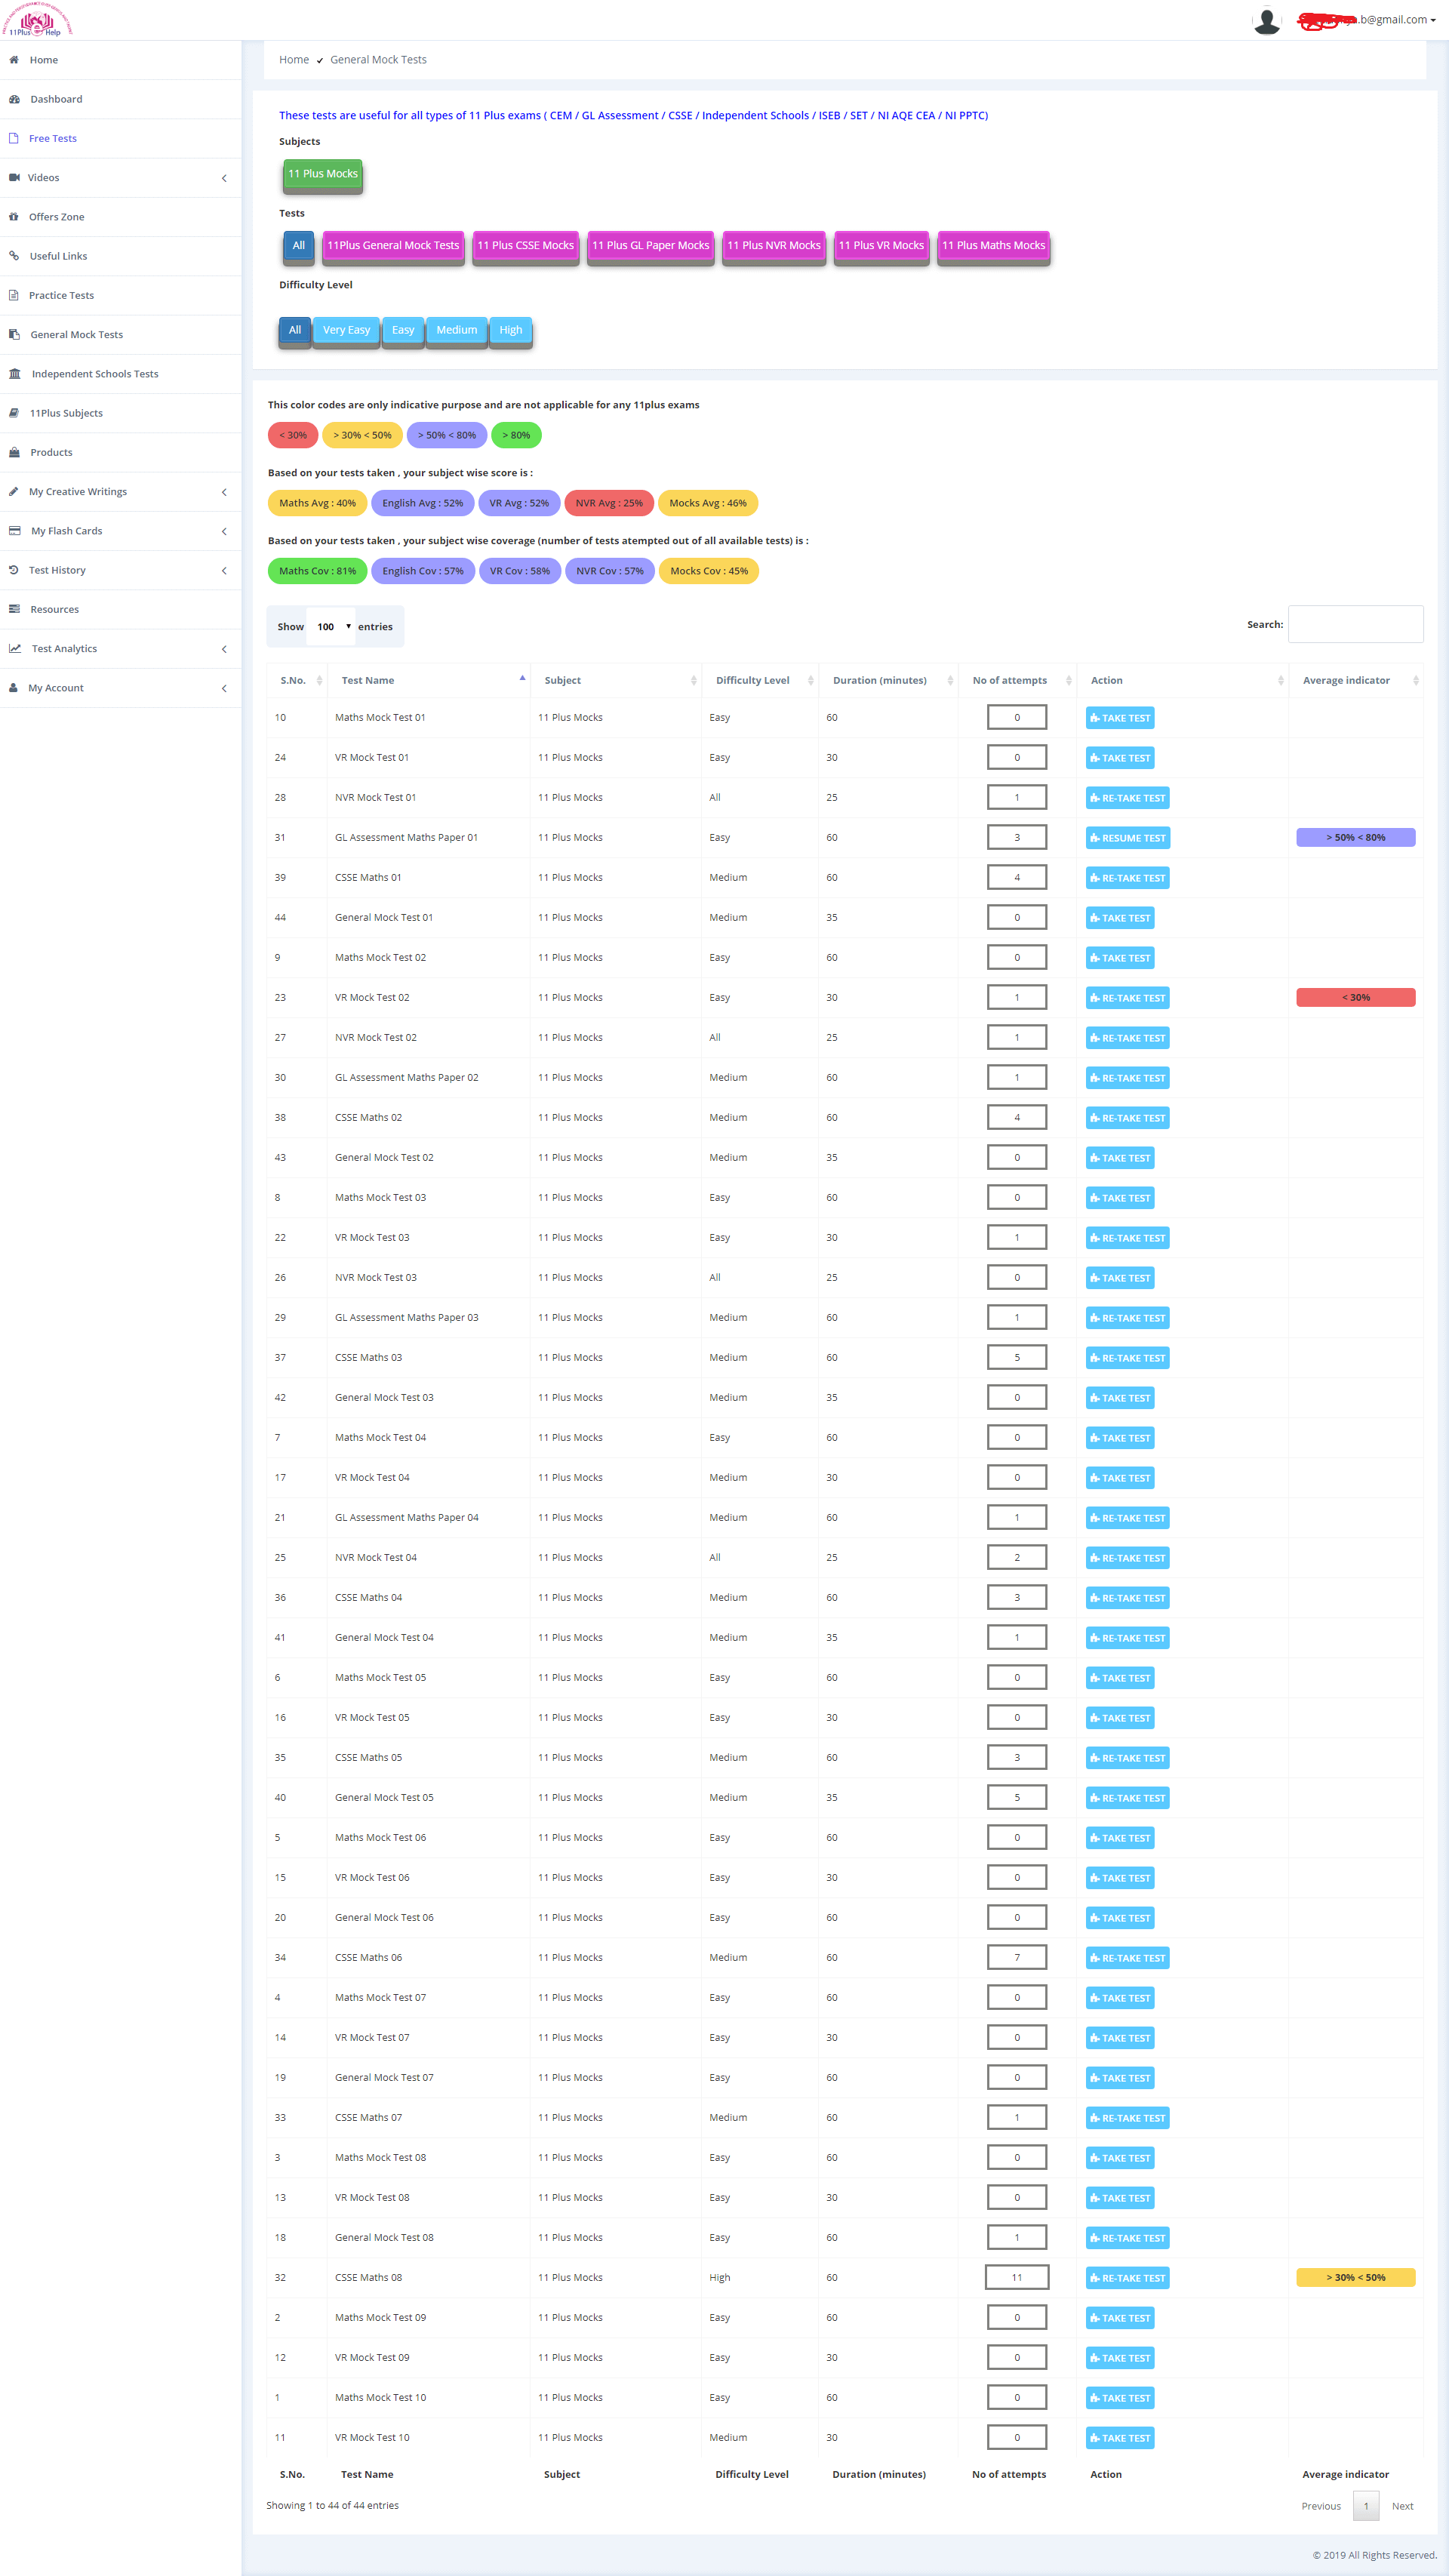This screenshot has height=2576, width=1449.
Task: Click the Offers Zone gift icon
Action: pos(14,217)
